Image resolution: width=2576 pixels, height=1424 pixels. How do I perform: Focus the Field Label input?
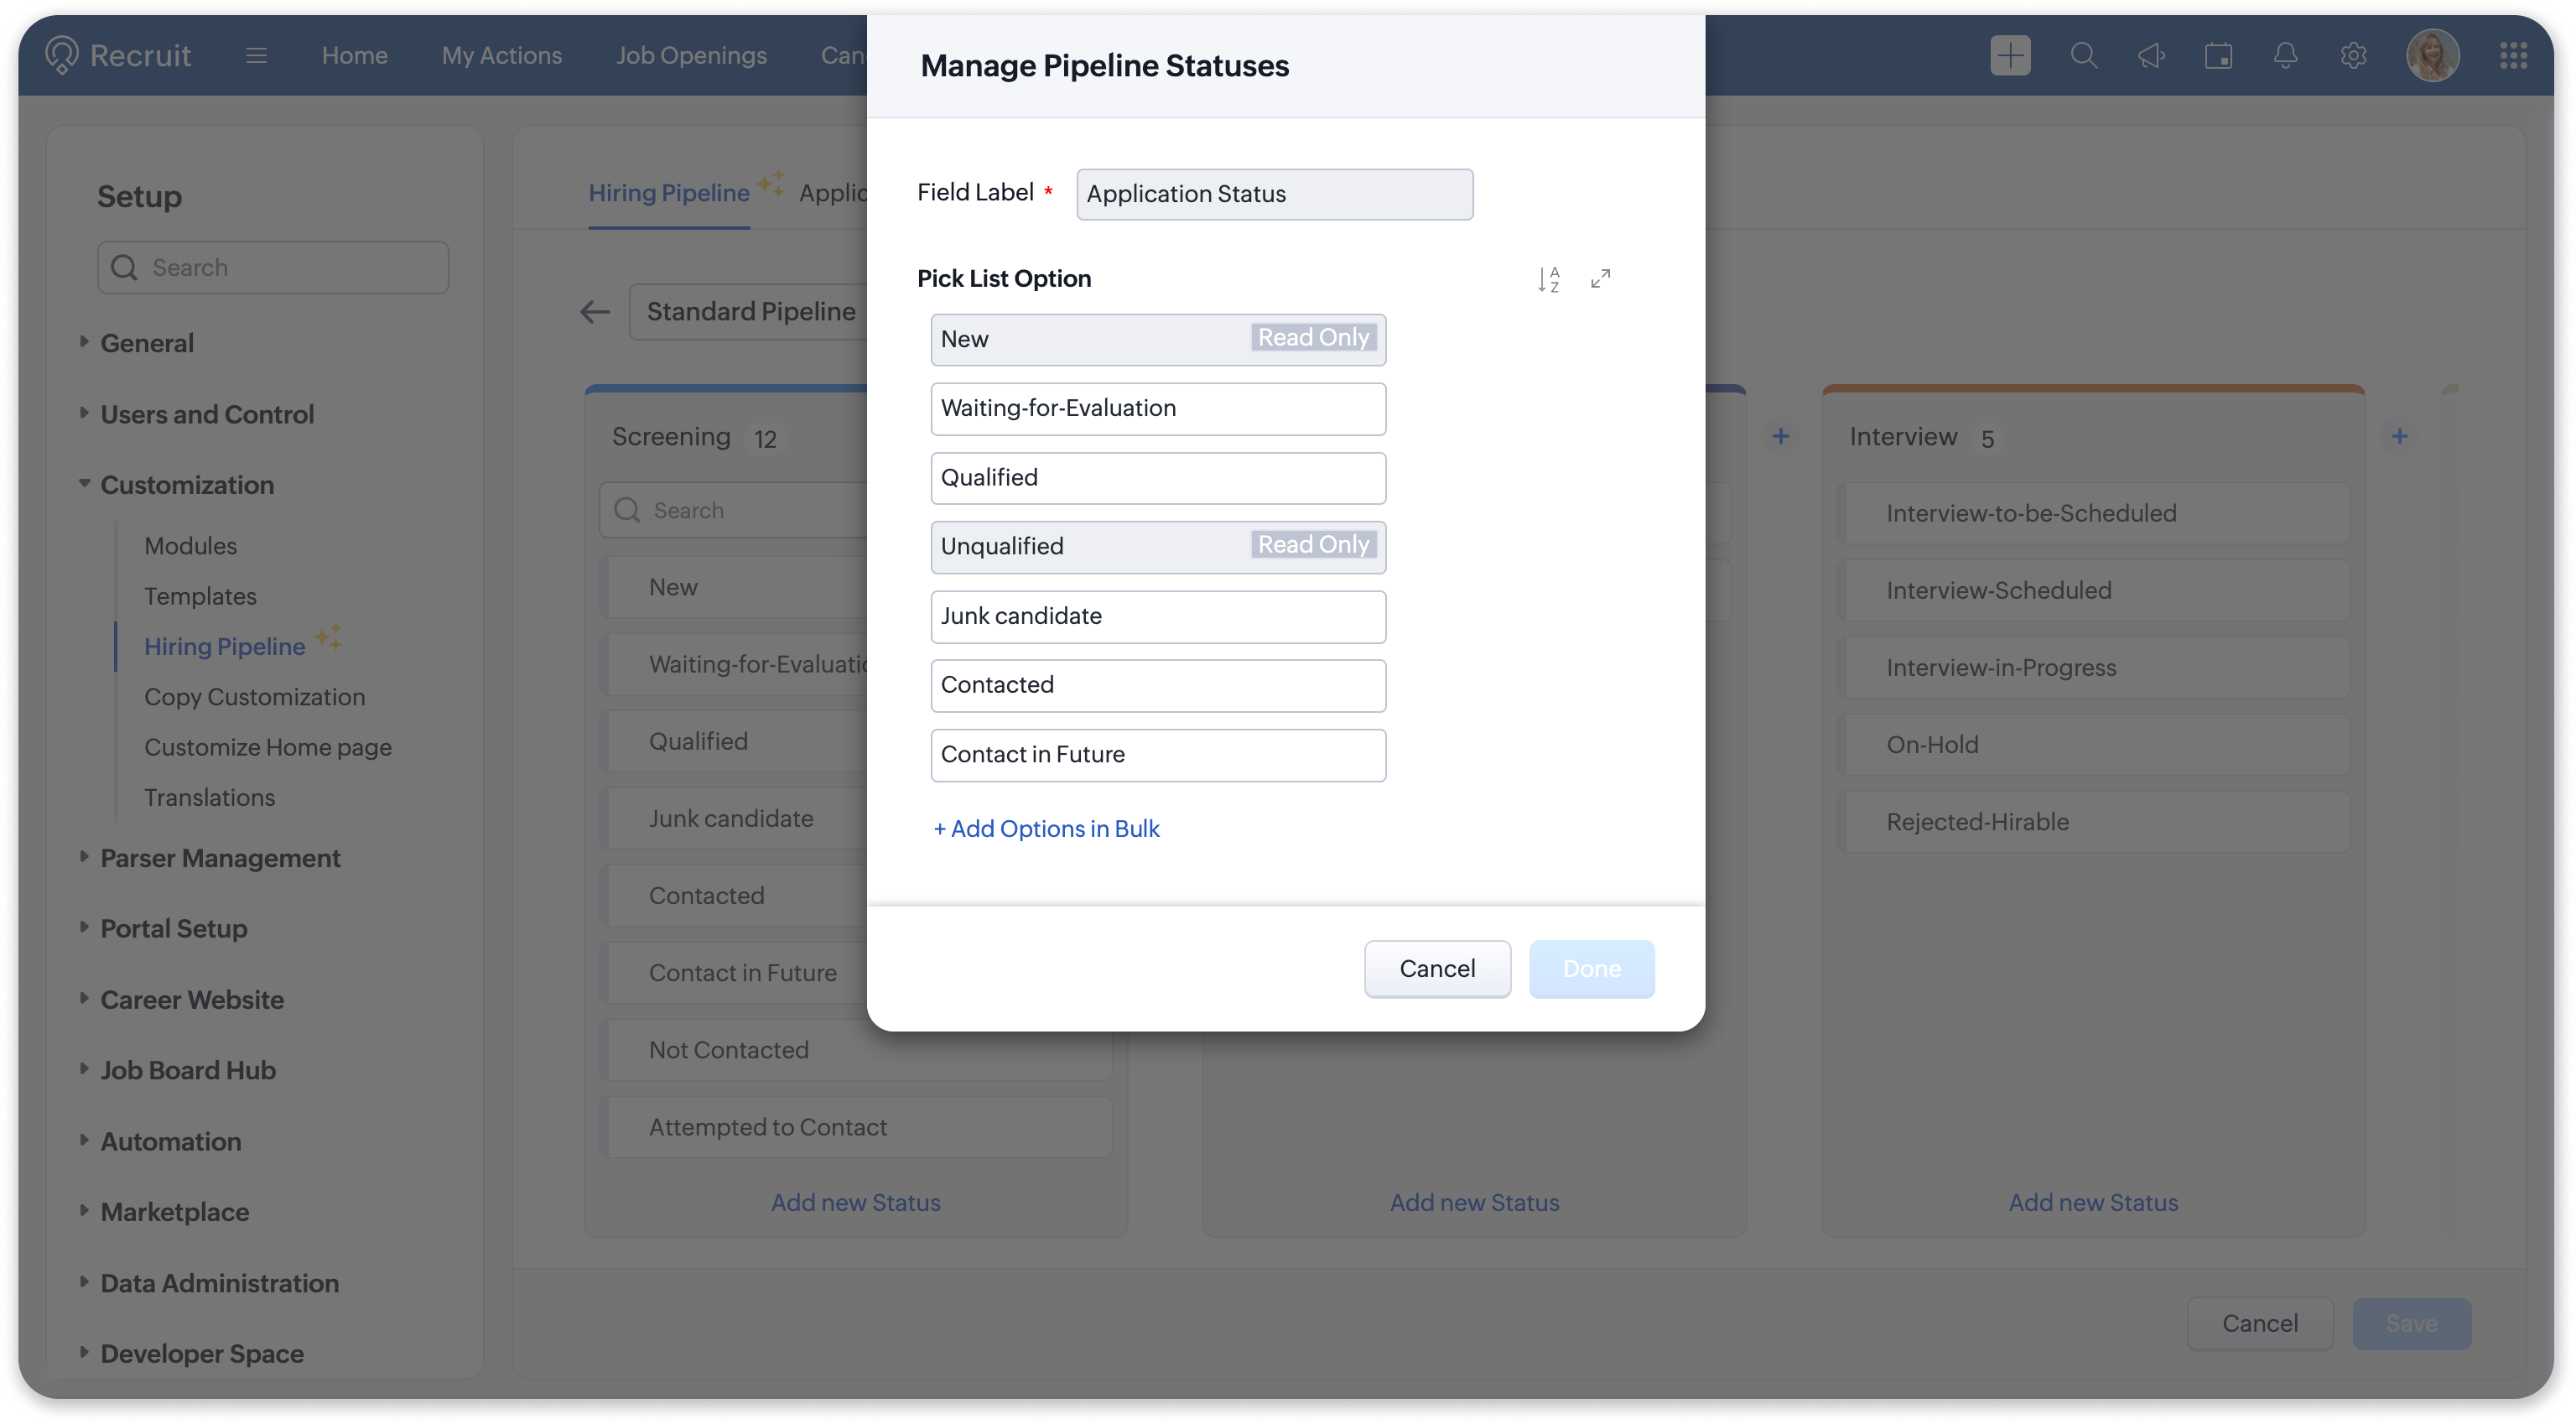[x=1274, y=194]
